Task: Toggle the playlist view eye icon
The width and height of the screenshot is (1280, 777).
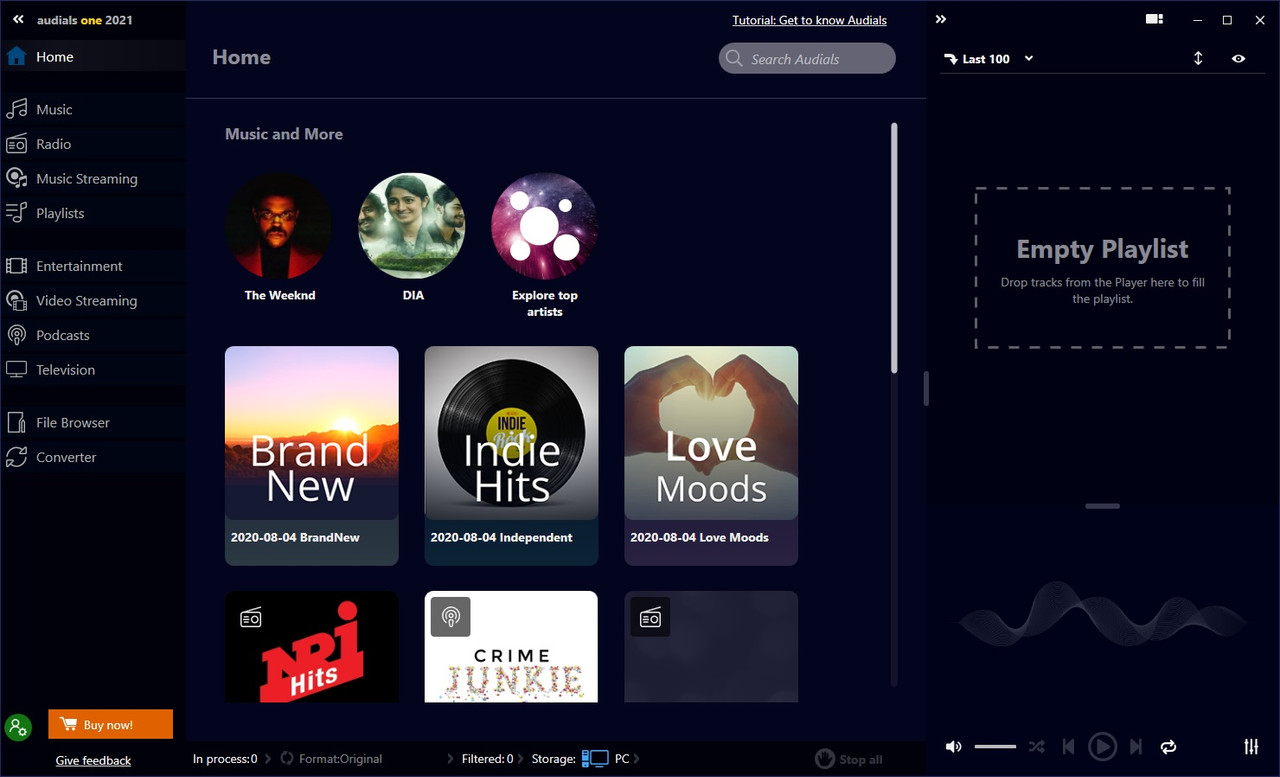Action: click(1239, 59)
